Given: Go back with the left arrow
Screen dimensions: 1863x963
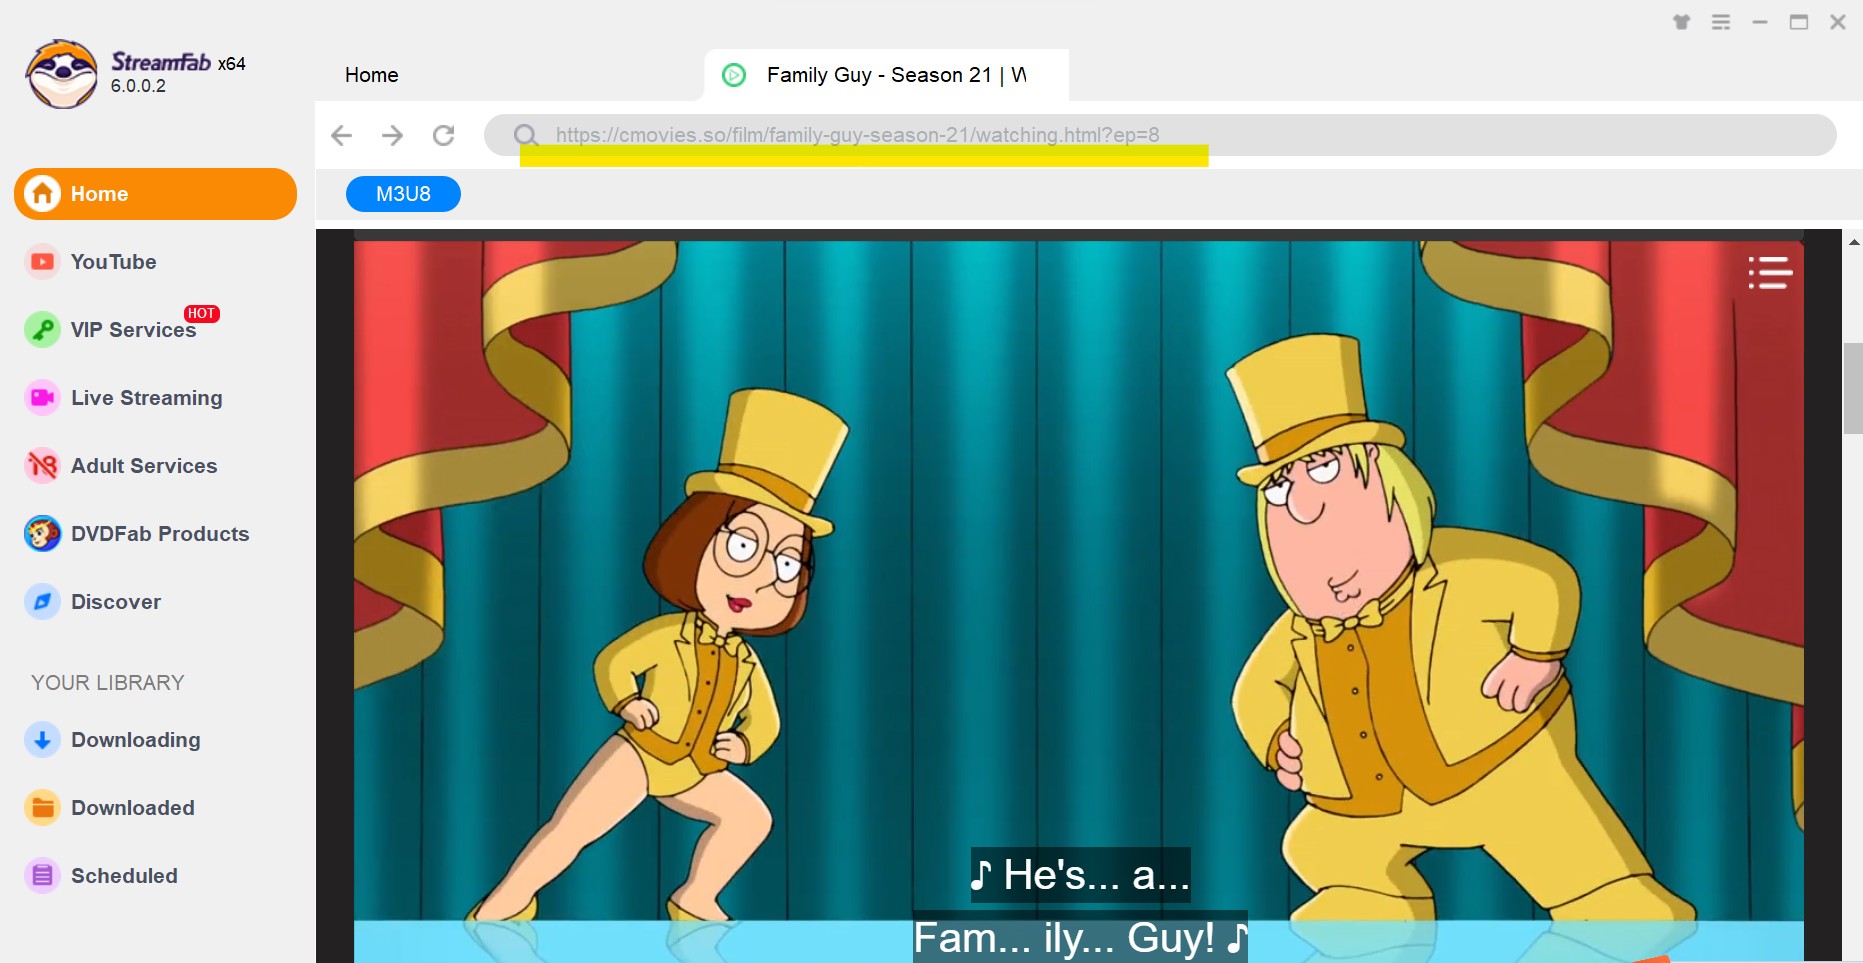Looking at the screenshot, I should coord(342,135).
